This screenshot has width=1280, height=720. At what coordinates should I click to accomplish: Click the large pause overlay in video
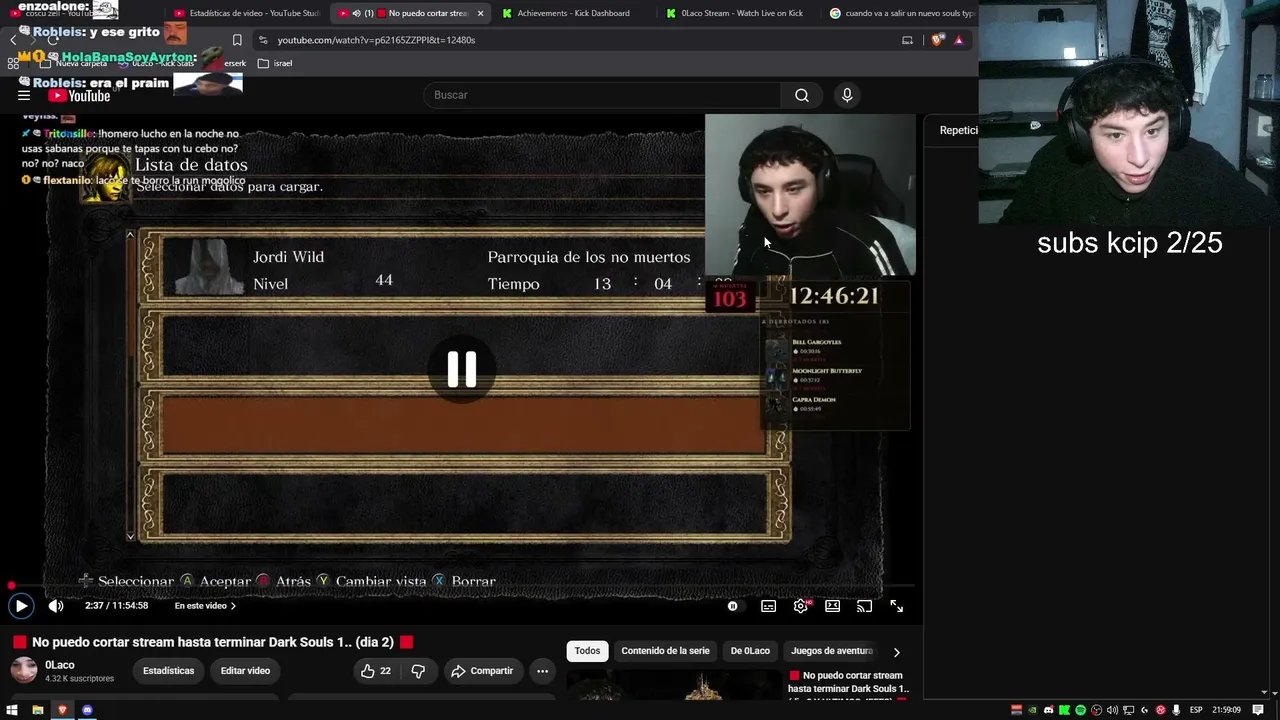click(461, 370)
